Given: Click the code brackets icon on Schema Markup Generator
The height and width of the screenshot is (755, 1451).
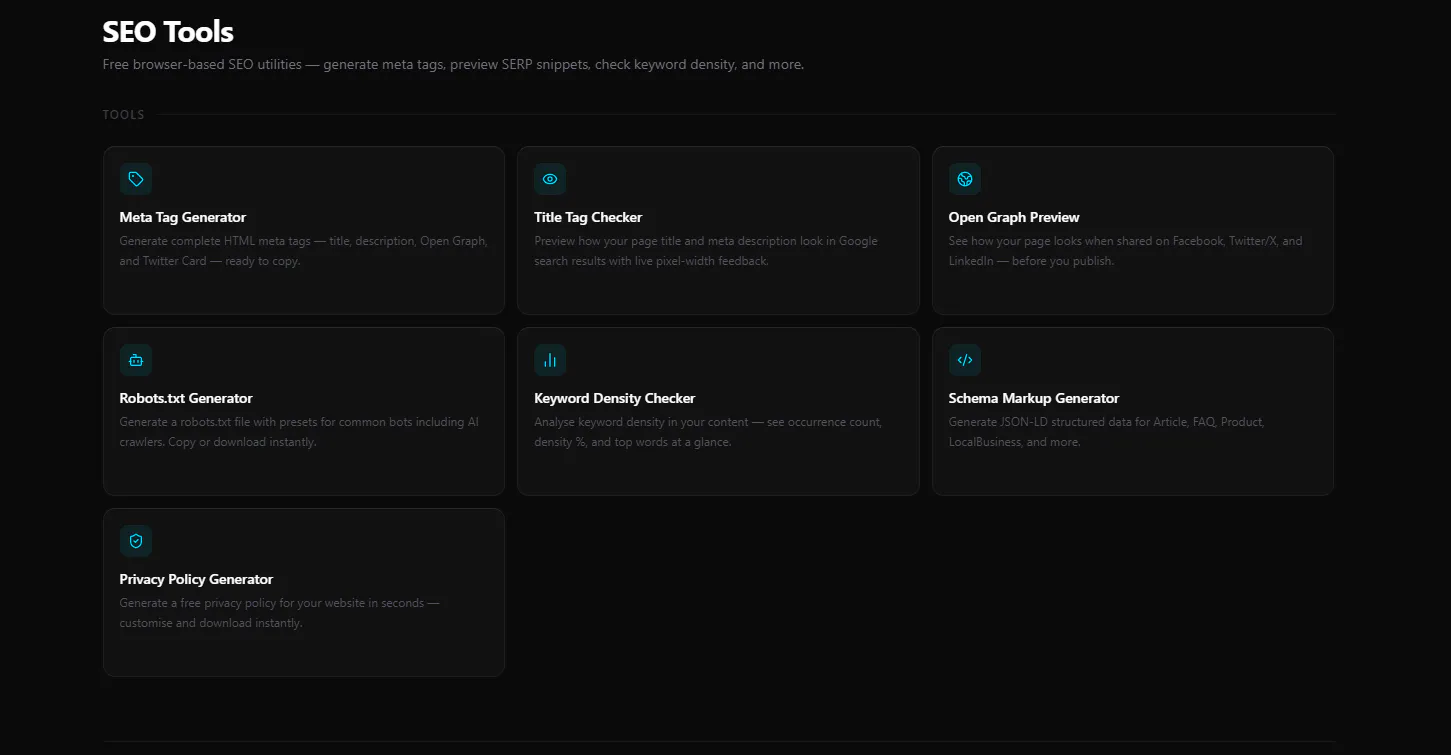Looking at the screenshot, I should (x=965, y=360).
